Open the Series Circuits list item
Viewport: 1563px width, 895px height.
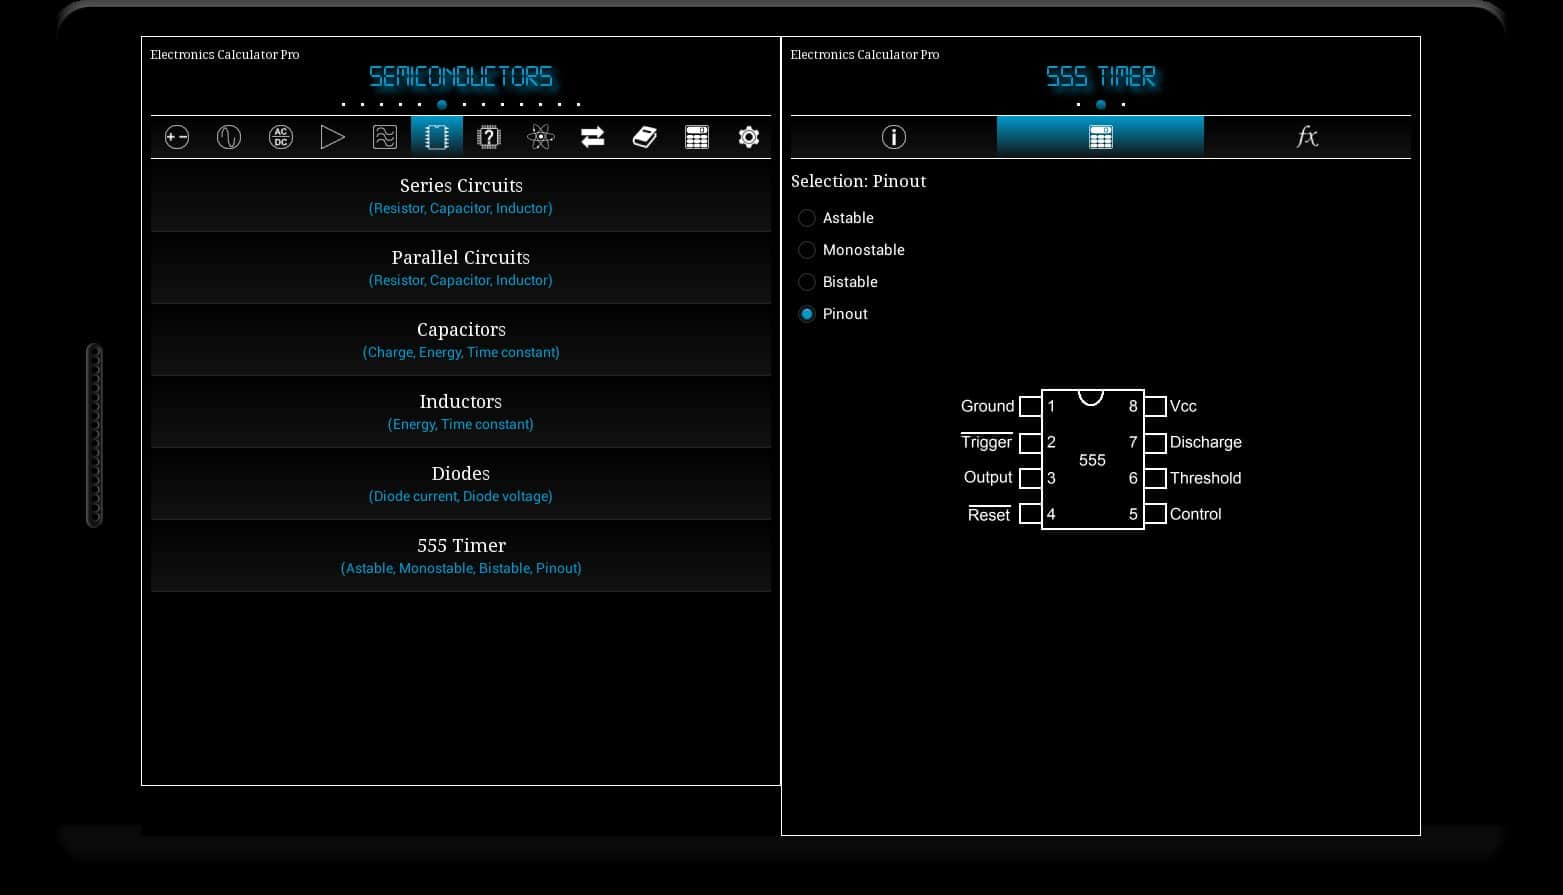(461, 195)
